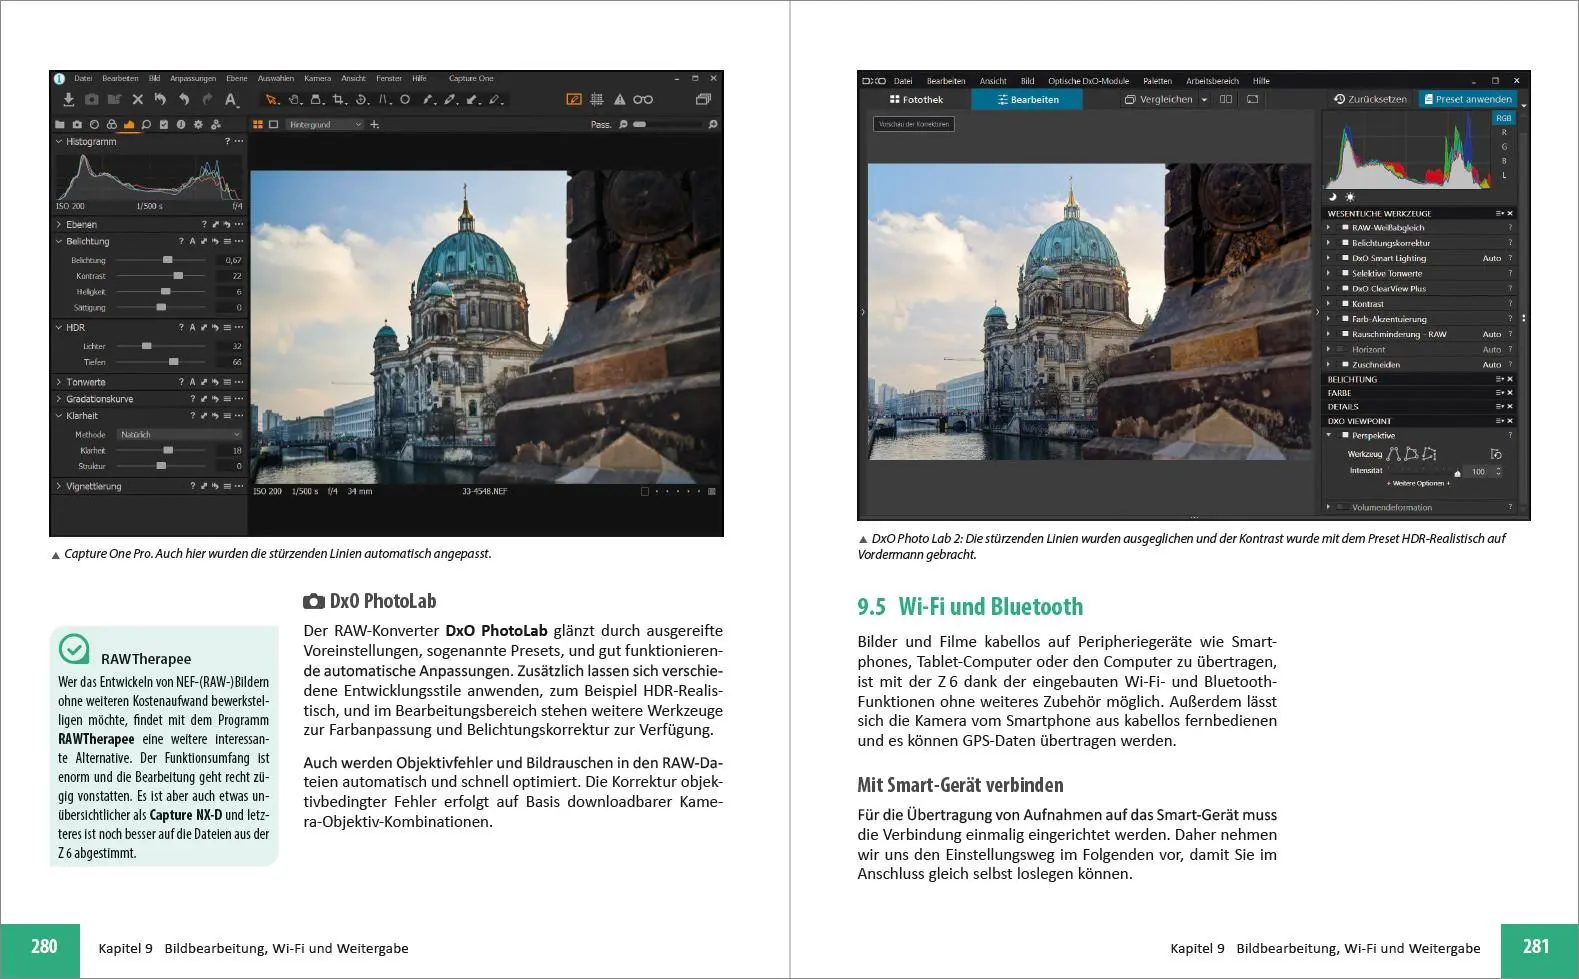
Task: Click the Vergleichen button in DxO
Action: [x=1159, y=100]
